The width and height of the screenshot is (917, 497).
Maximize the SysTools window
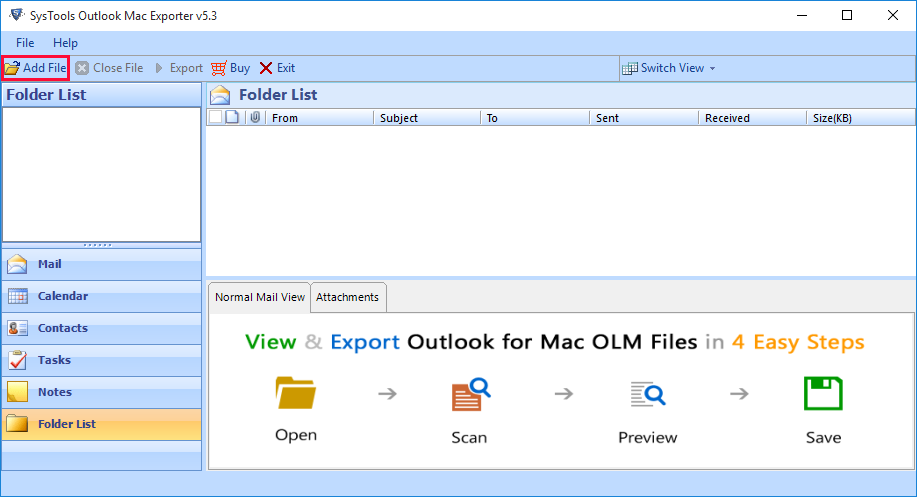(847, 15)
